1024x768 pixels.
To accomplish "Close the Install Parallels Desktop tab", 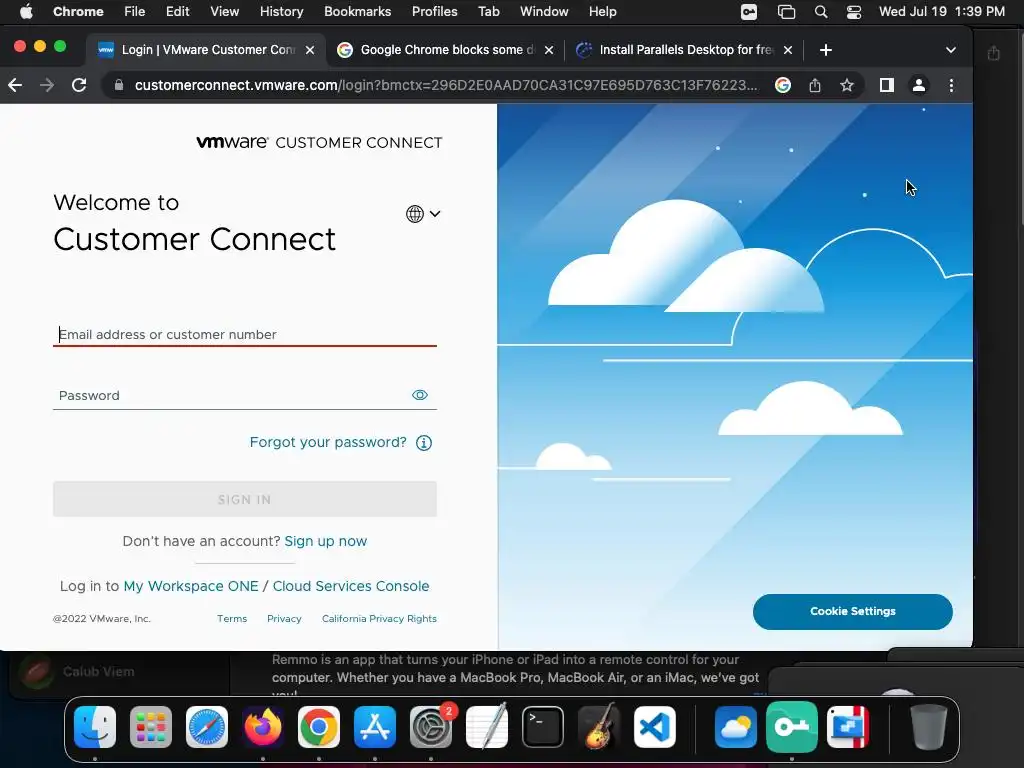I will tap(788, 50).
